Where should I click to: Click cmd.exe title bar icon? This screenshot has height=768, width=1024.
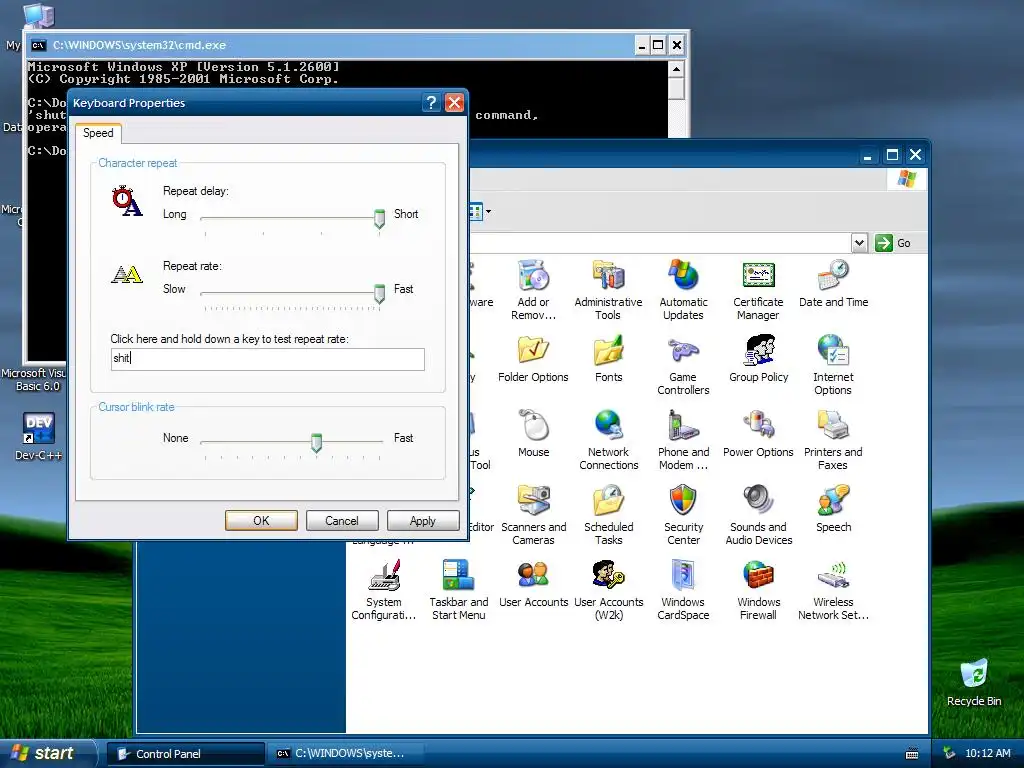point(39,45)
